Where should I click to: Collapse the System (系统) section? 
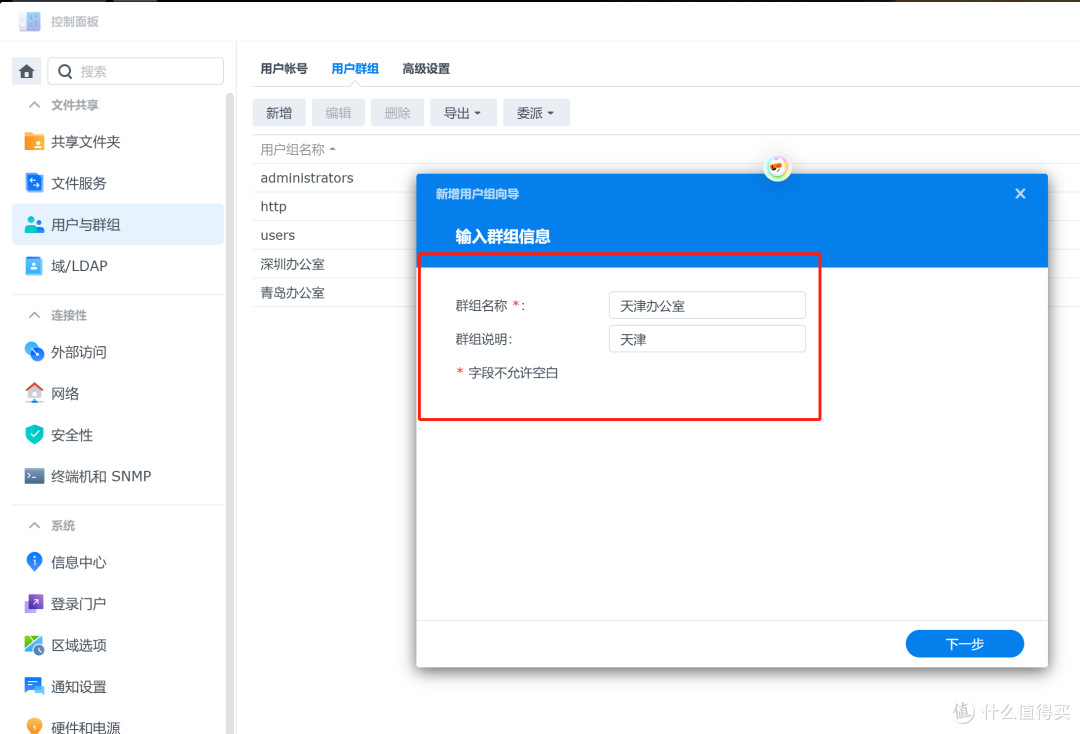34,525
